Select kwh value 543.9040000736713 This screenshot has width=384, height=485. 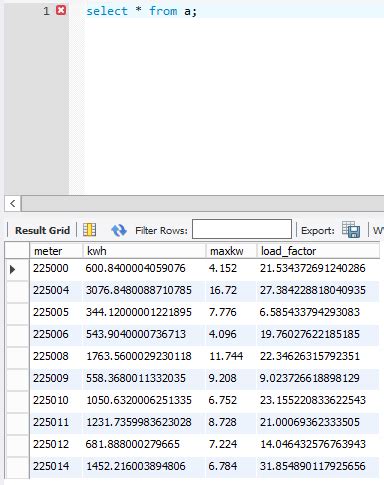pyautogui.click(x=144, y=334)
